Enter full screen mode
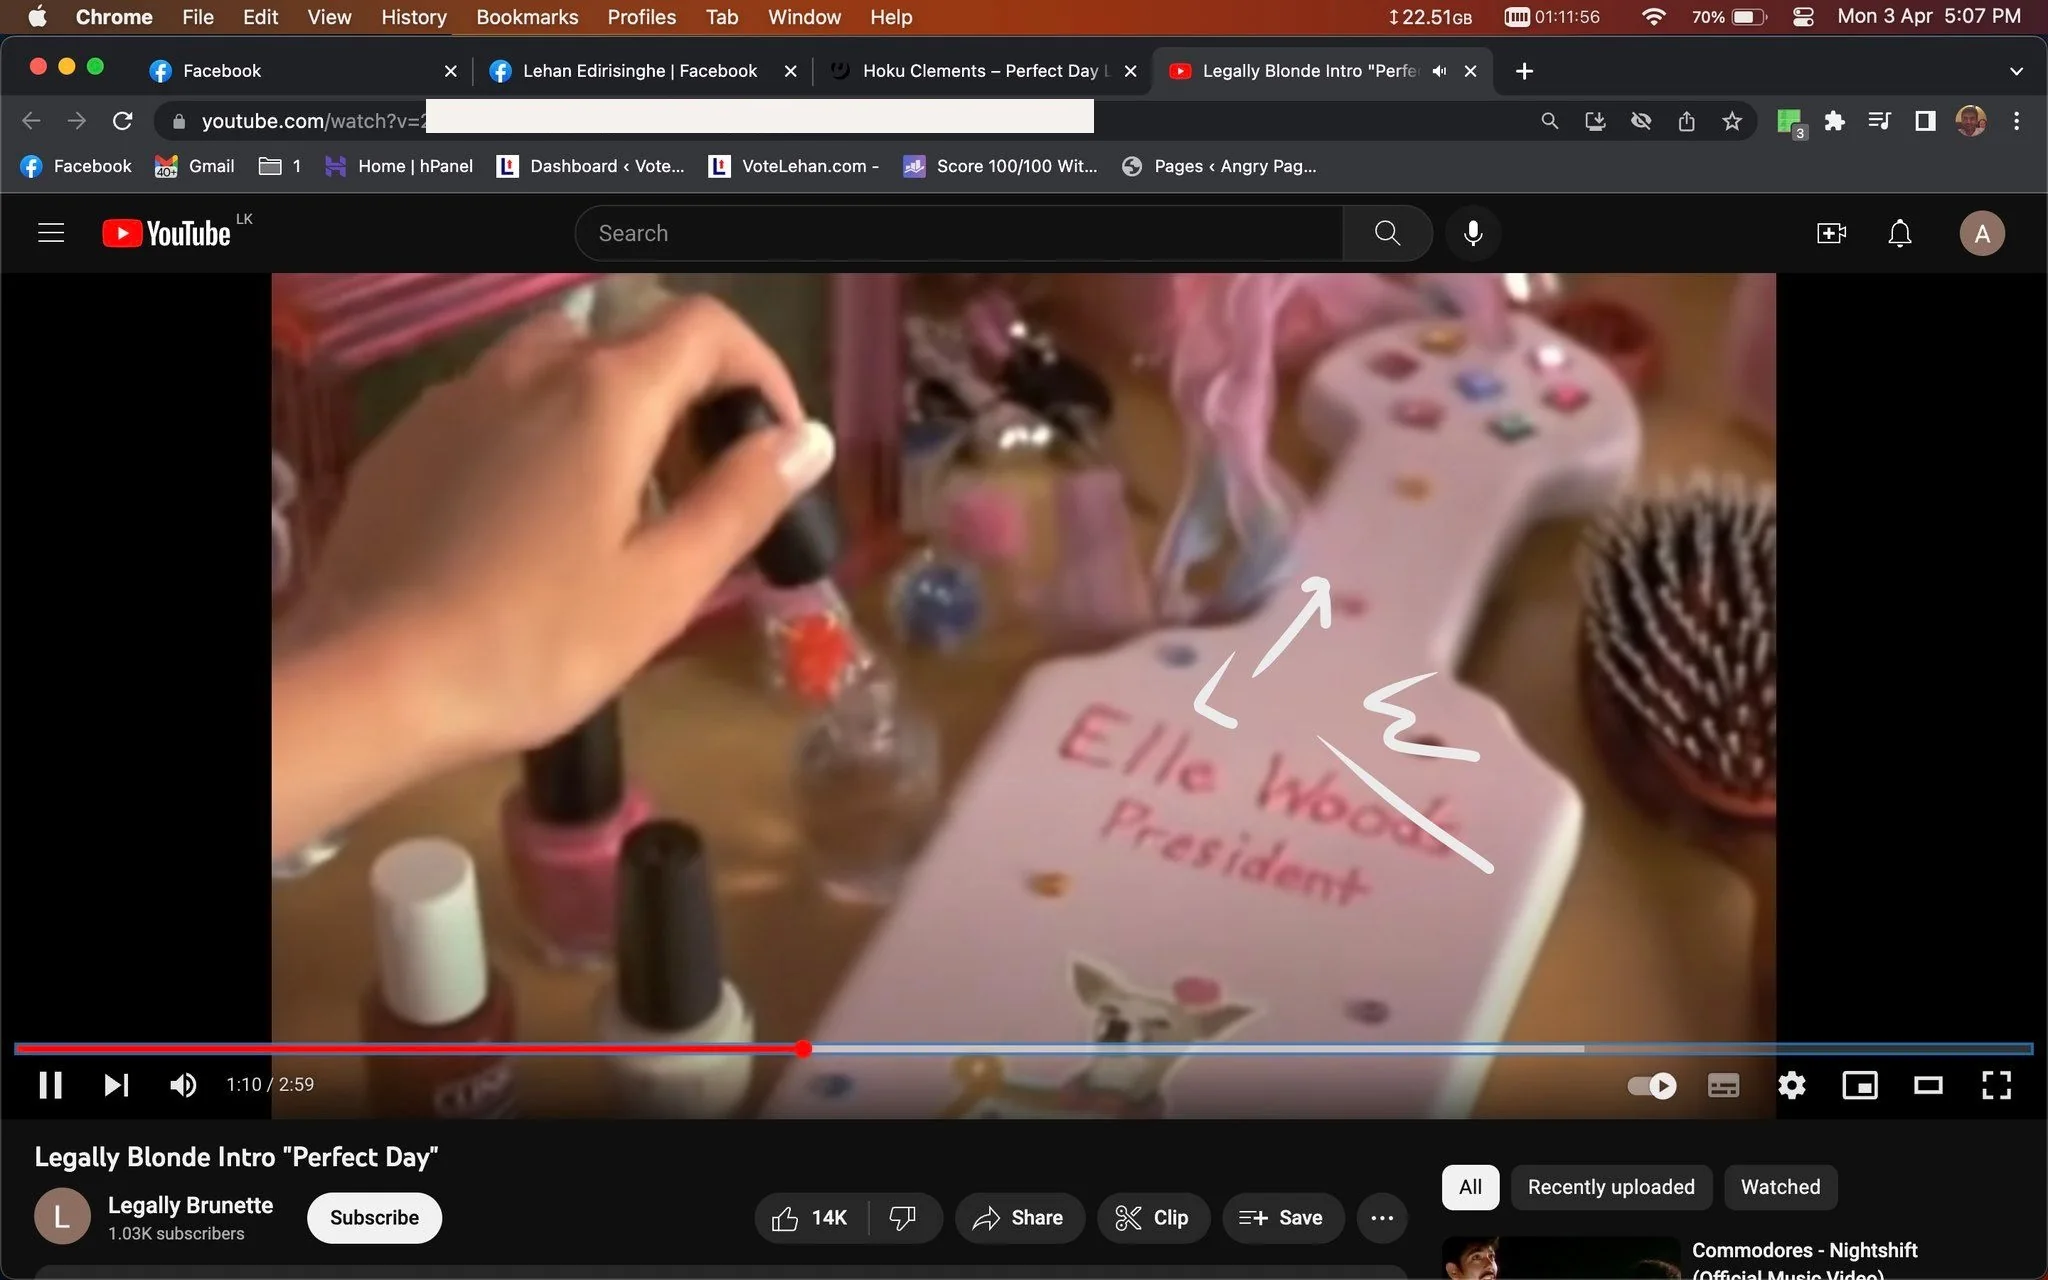 pyautogui.click(x=1996, y=1085)
